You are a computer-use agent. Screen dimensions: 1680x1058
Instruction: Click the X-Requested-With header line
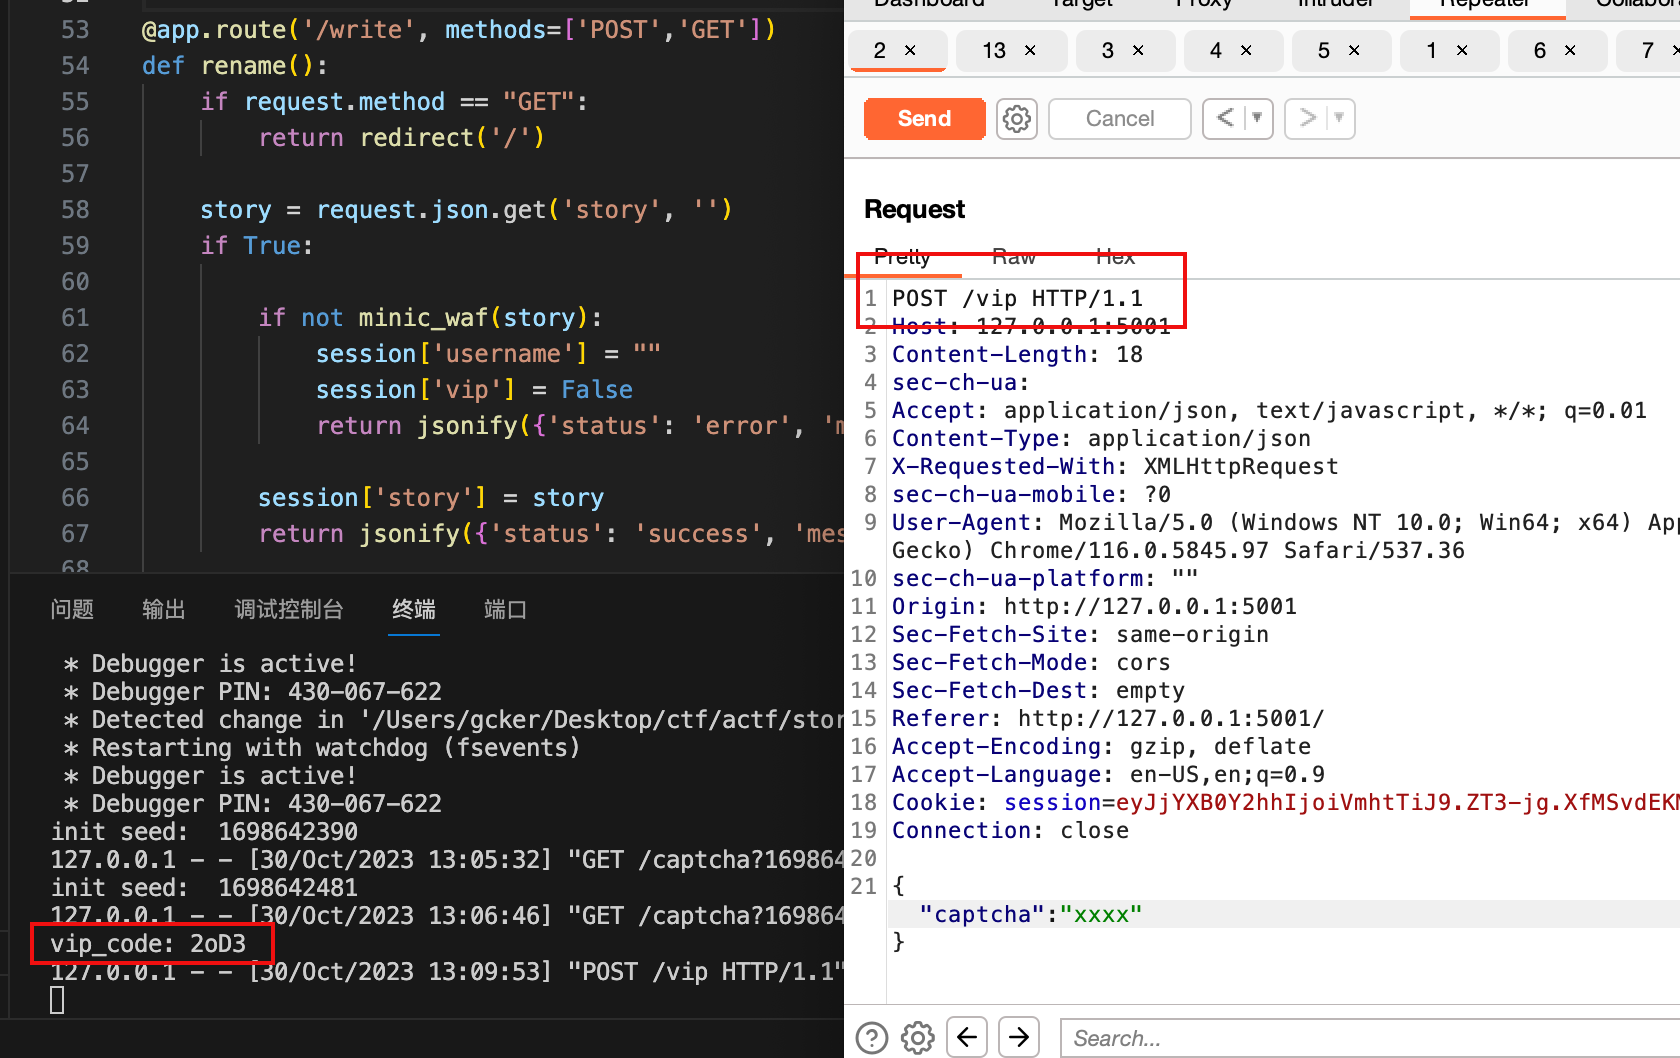point(1115,467)
